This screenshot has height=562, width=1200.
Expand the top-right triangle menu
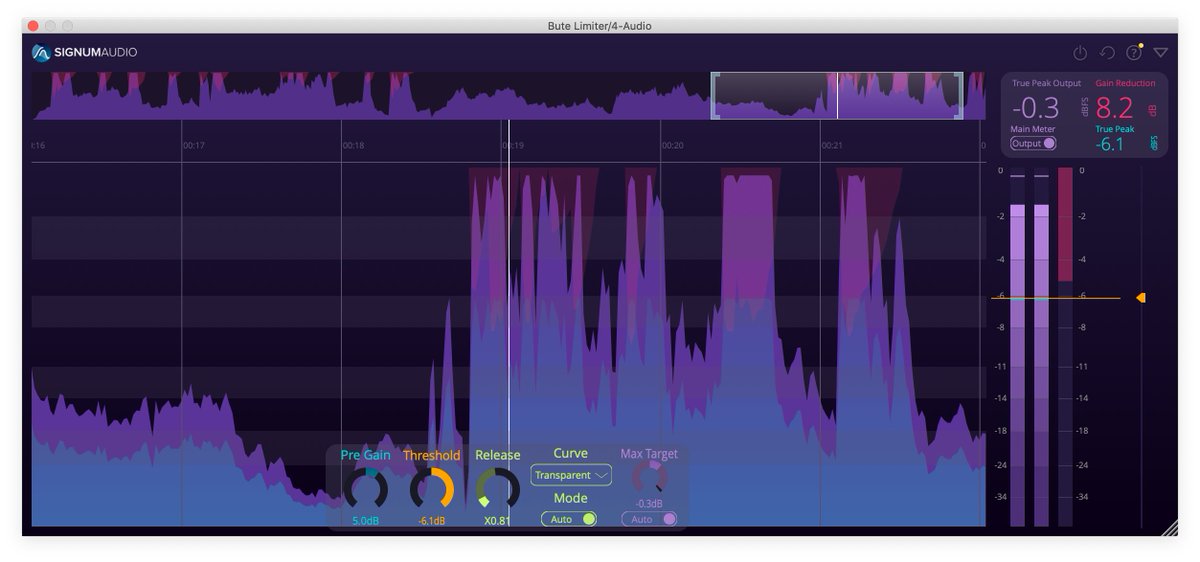(x=1161, y=52)
